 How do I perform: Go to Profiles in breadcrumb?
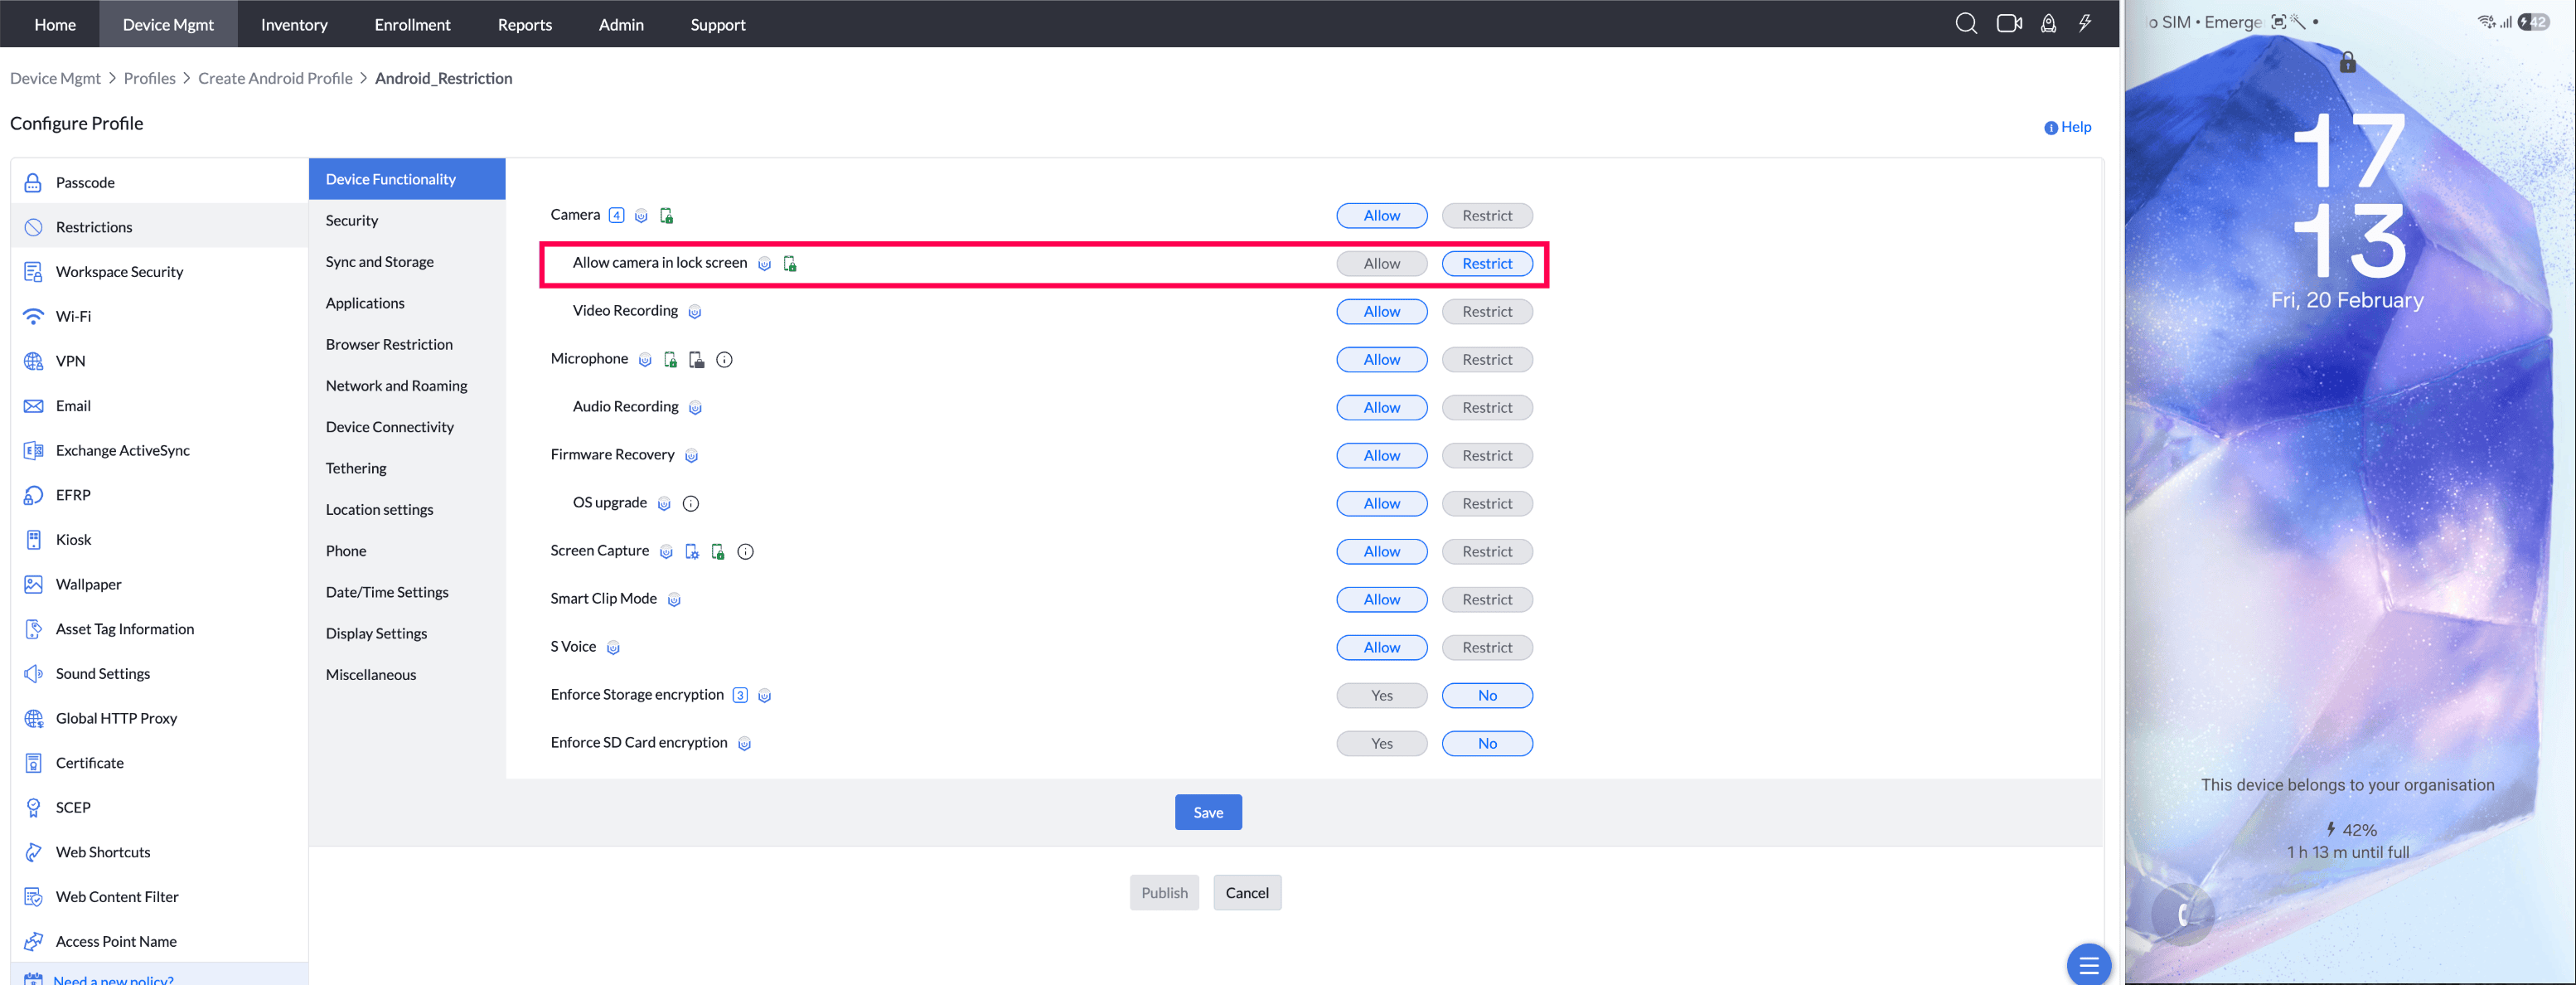(x=149, y=78)
